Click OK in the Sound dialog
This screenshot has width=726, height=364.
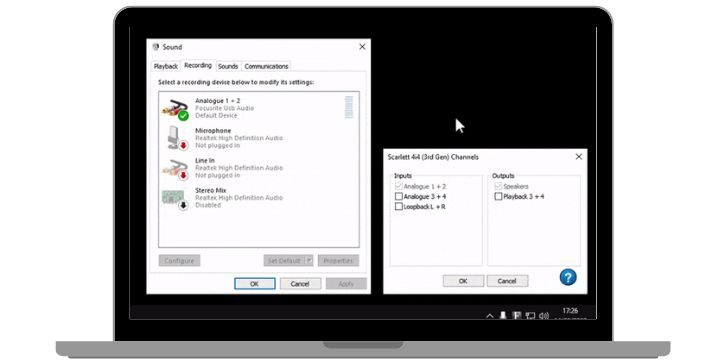(255, 283)
